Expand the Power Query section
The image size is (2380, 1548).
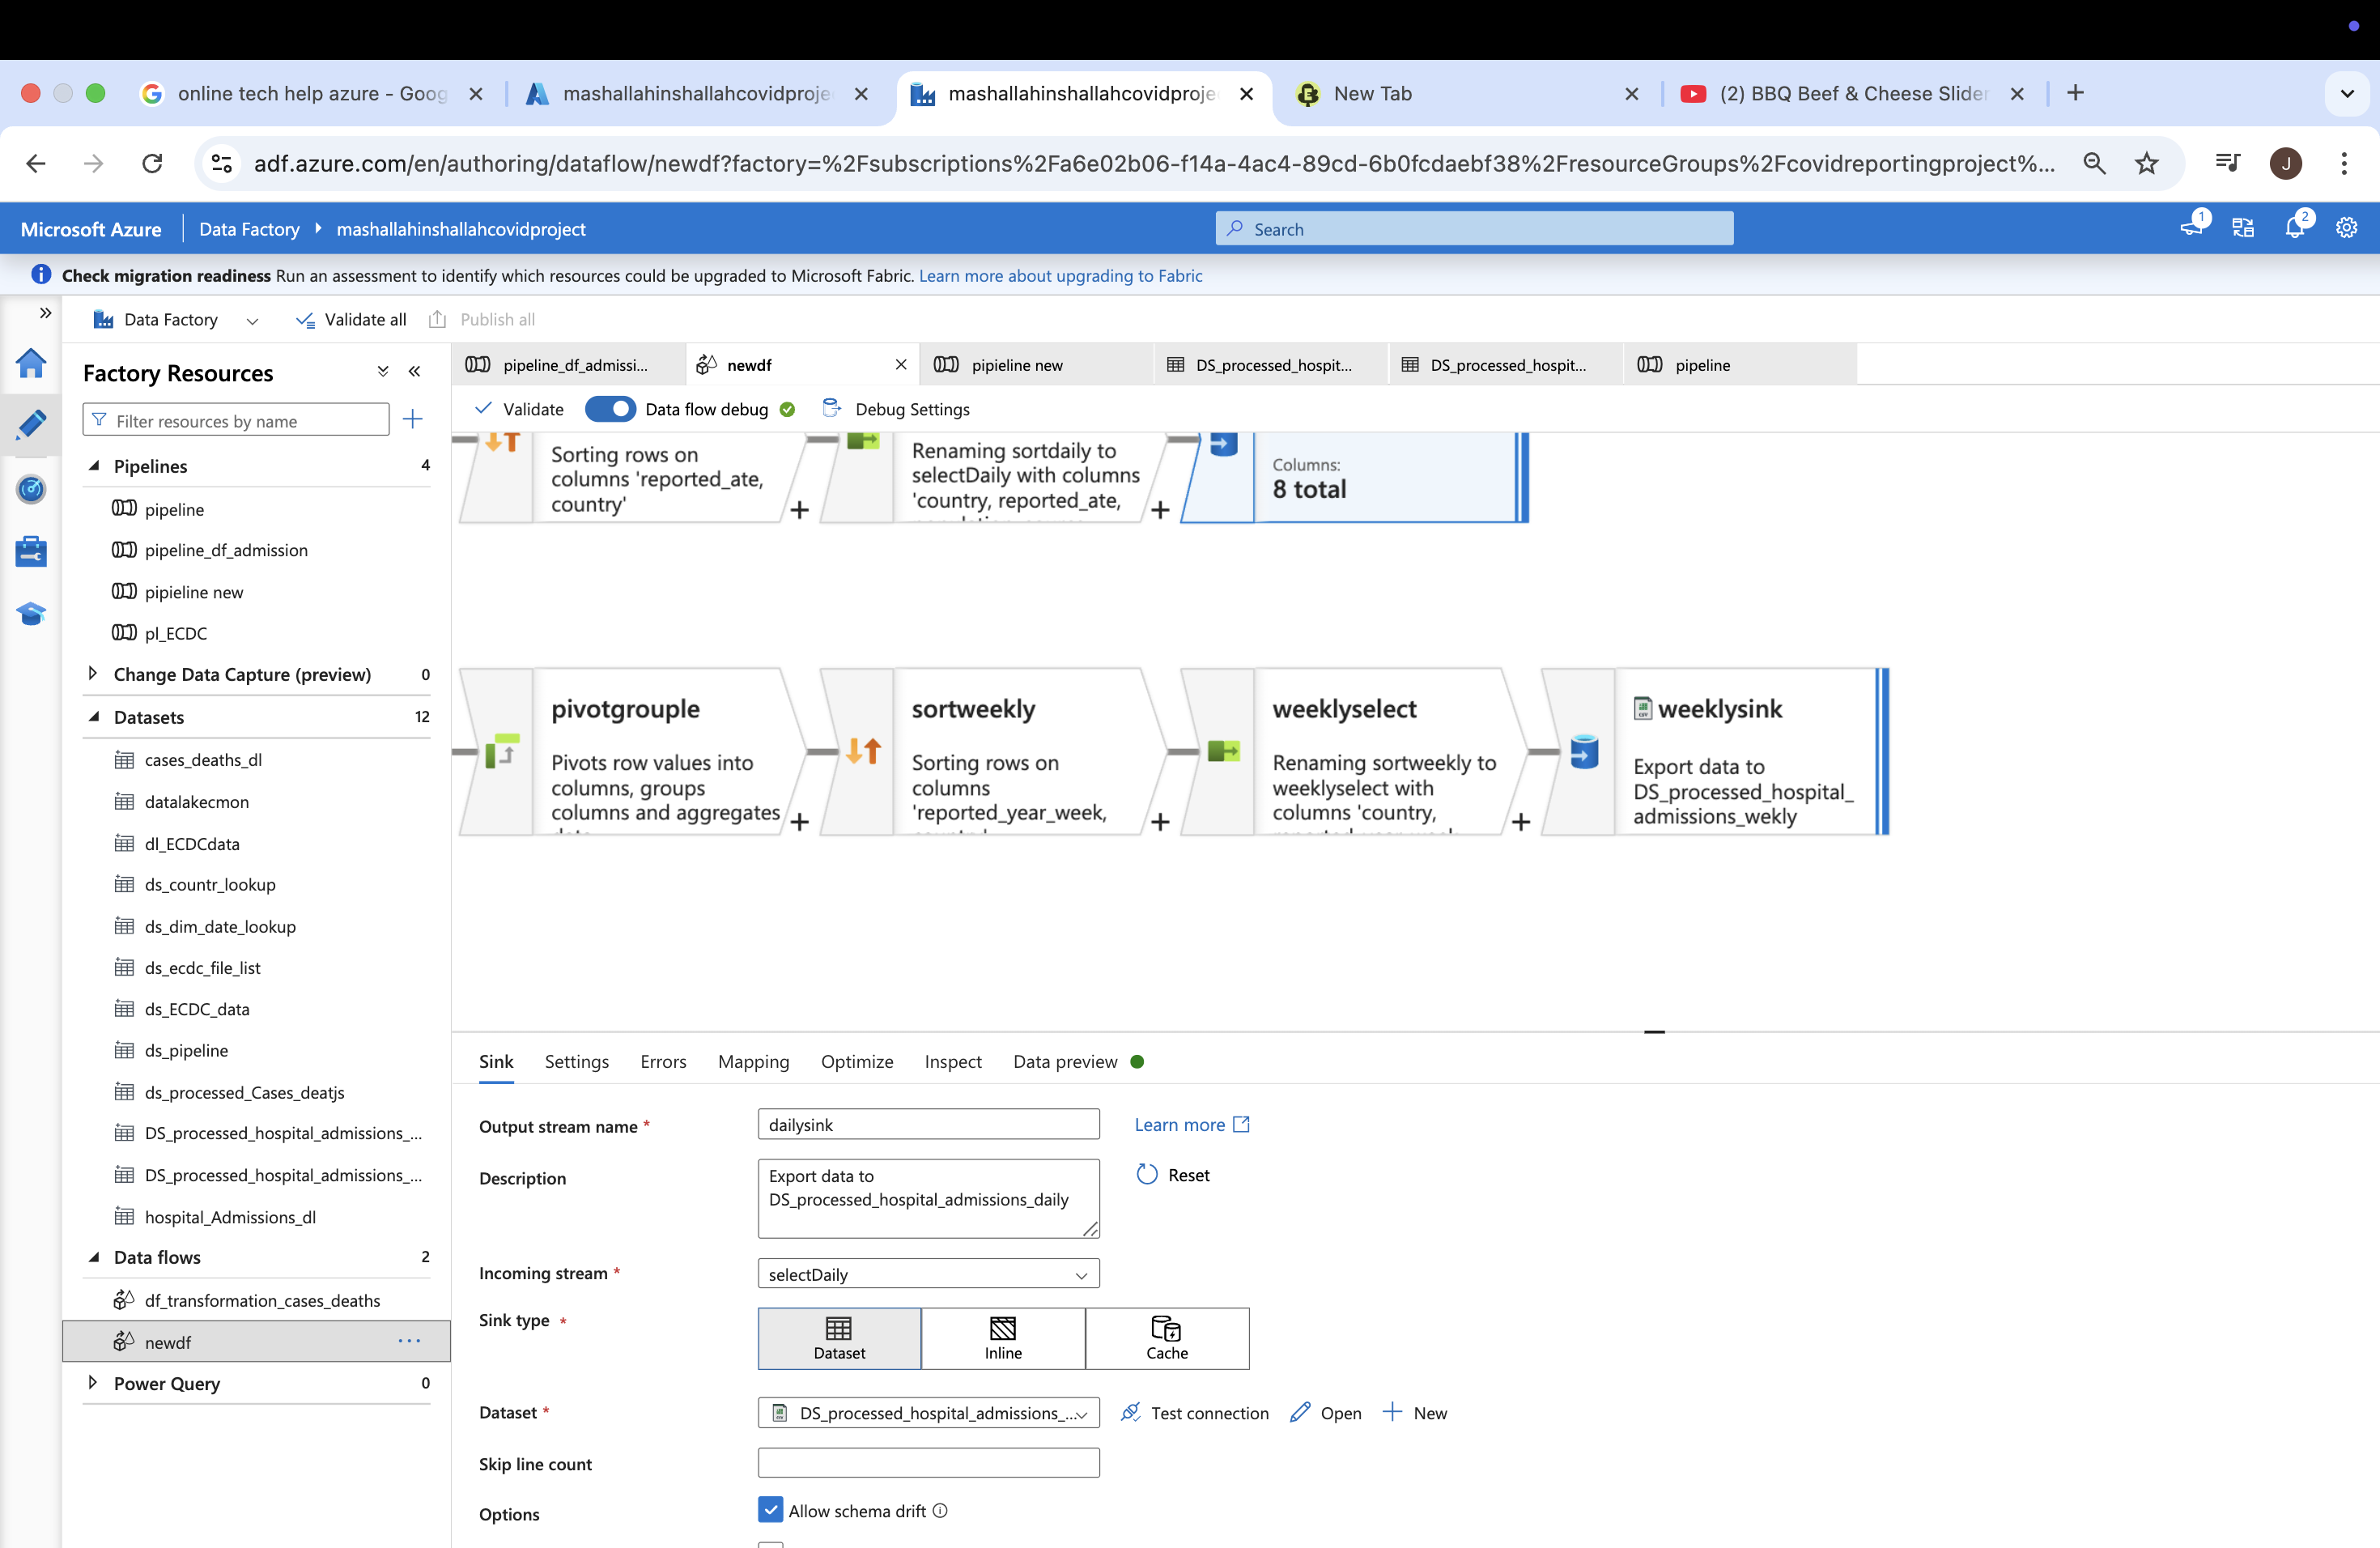click(x=94, y=1383)
